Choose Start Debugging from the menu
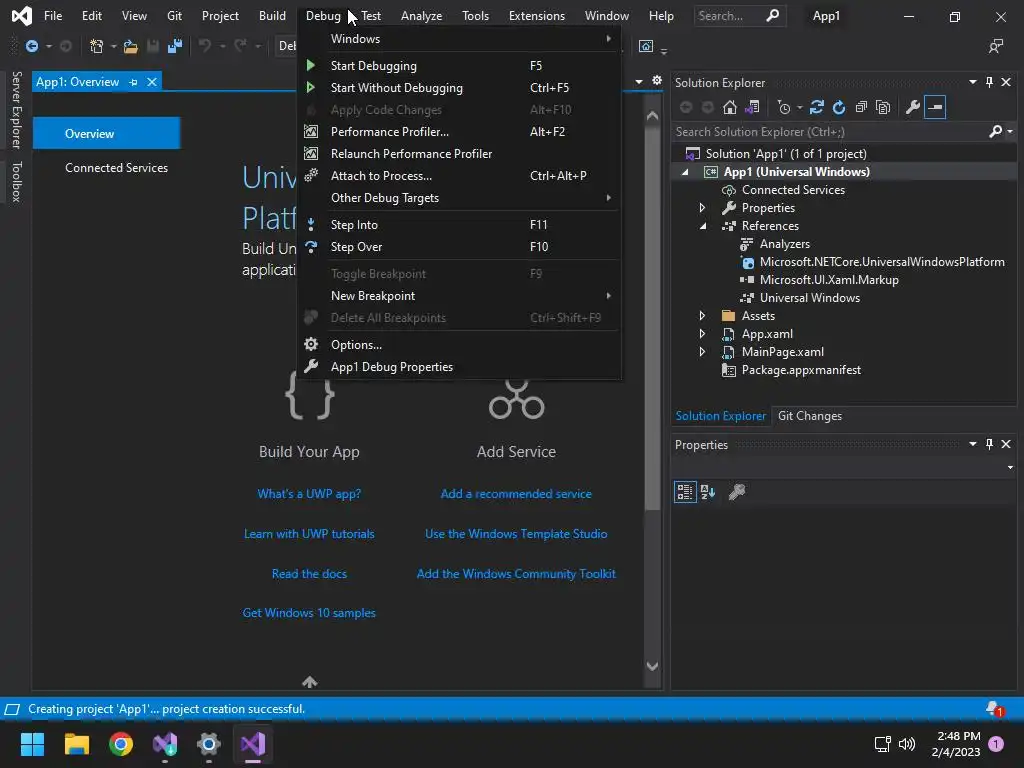 [x=458, y=65]
